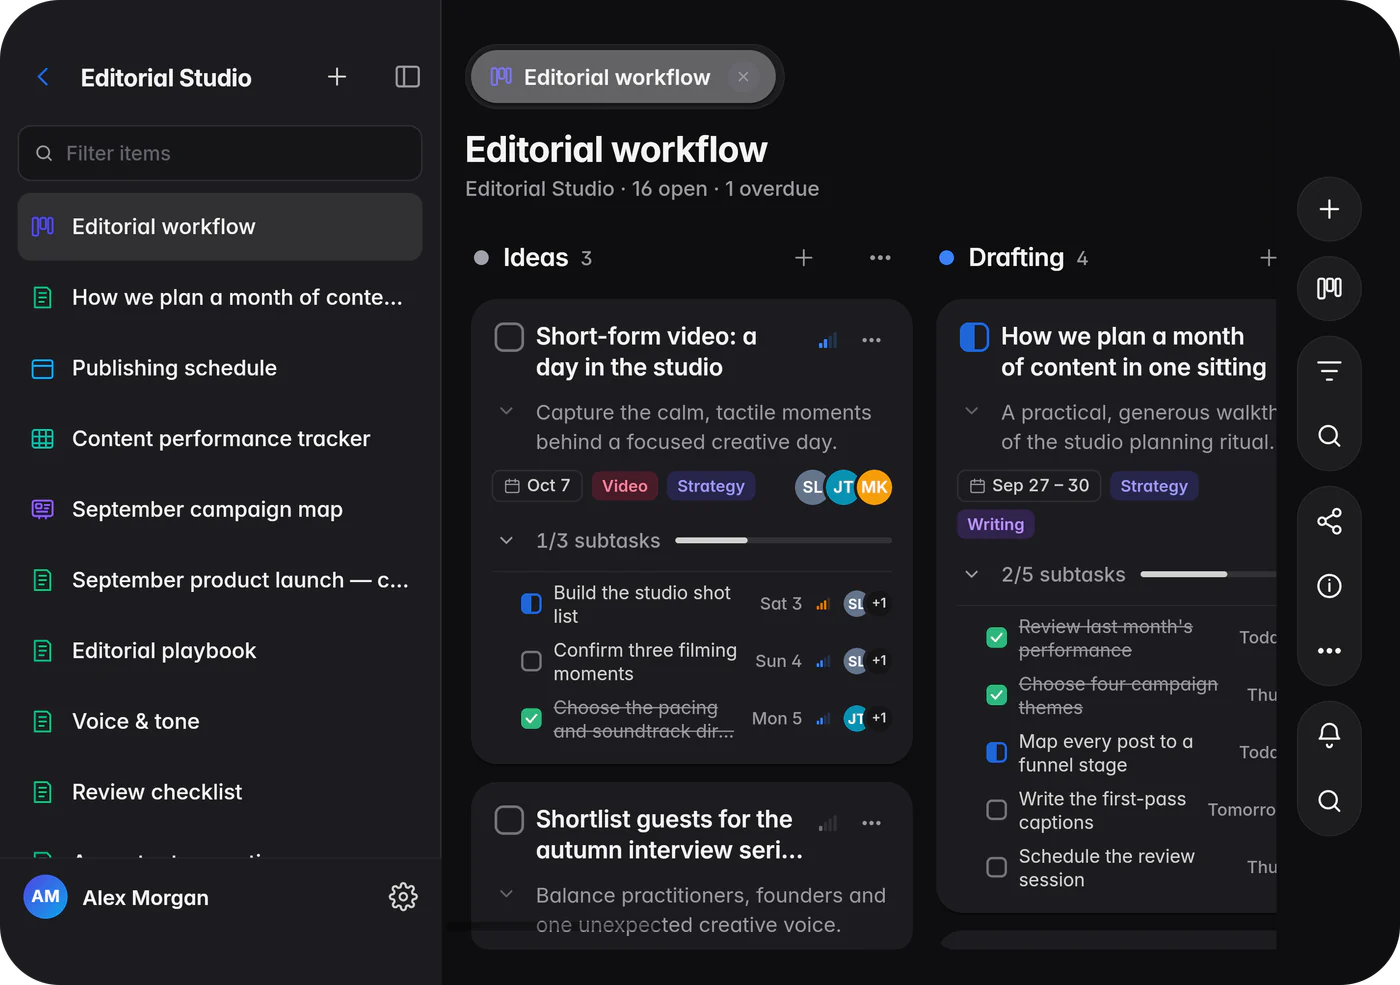1400x985 pixels.
Task: Click the Writing tag on Drafting card
Action: 996,524
